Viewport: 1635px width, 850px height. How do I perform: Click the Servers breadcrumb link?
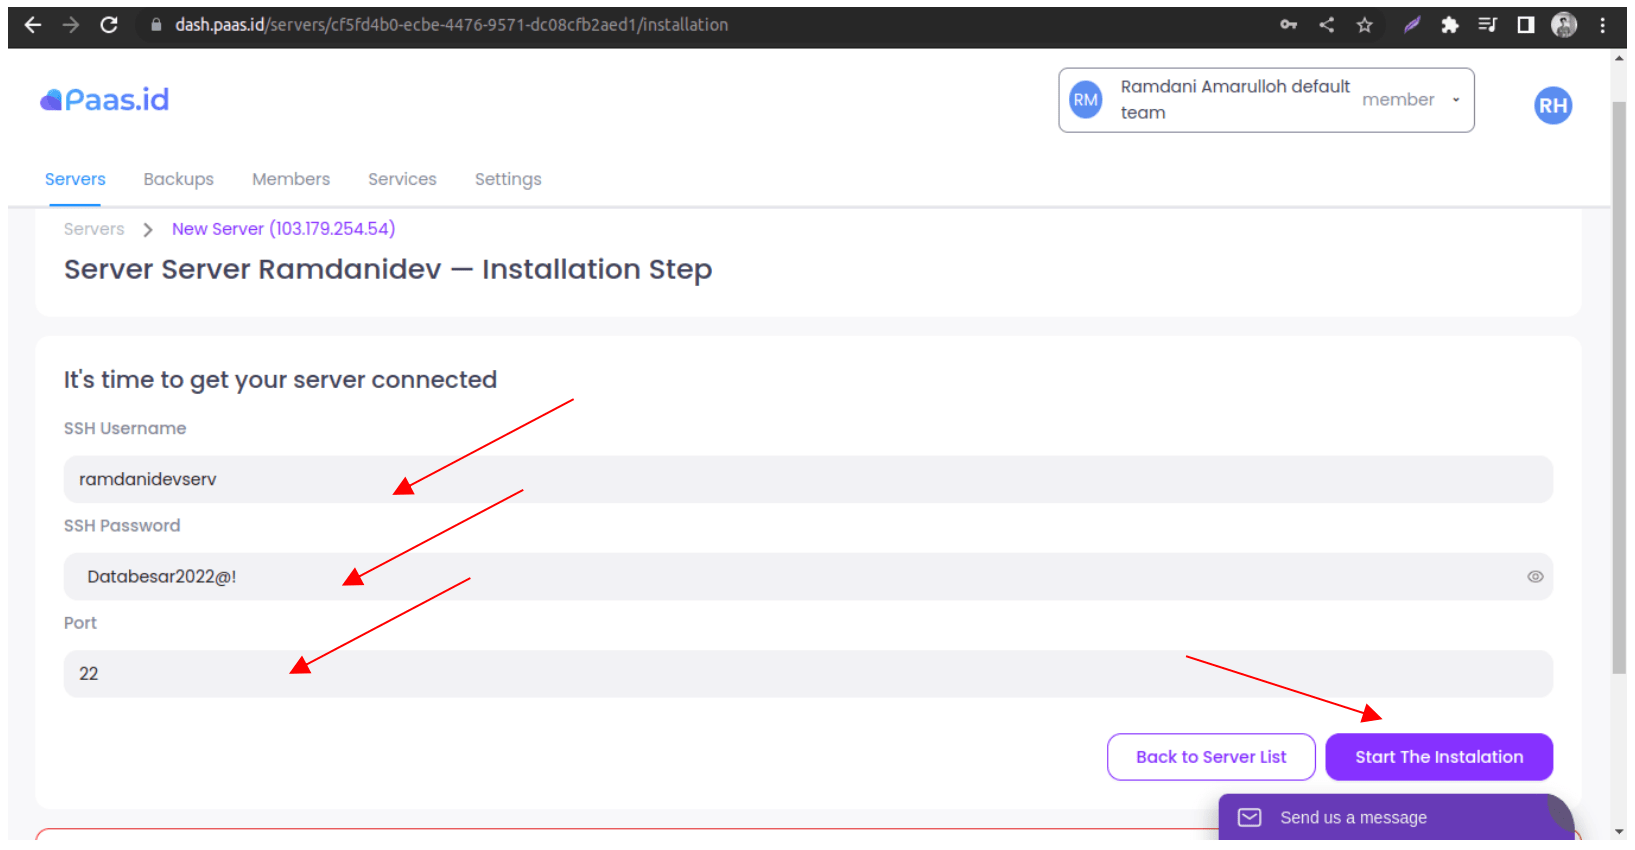(x=94, y=229)
